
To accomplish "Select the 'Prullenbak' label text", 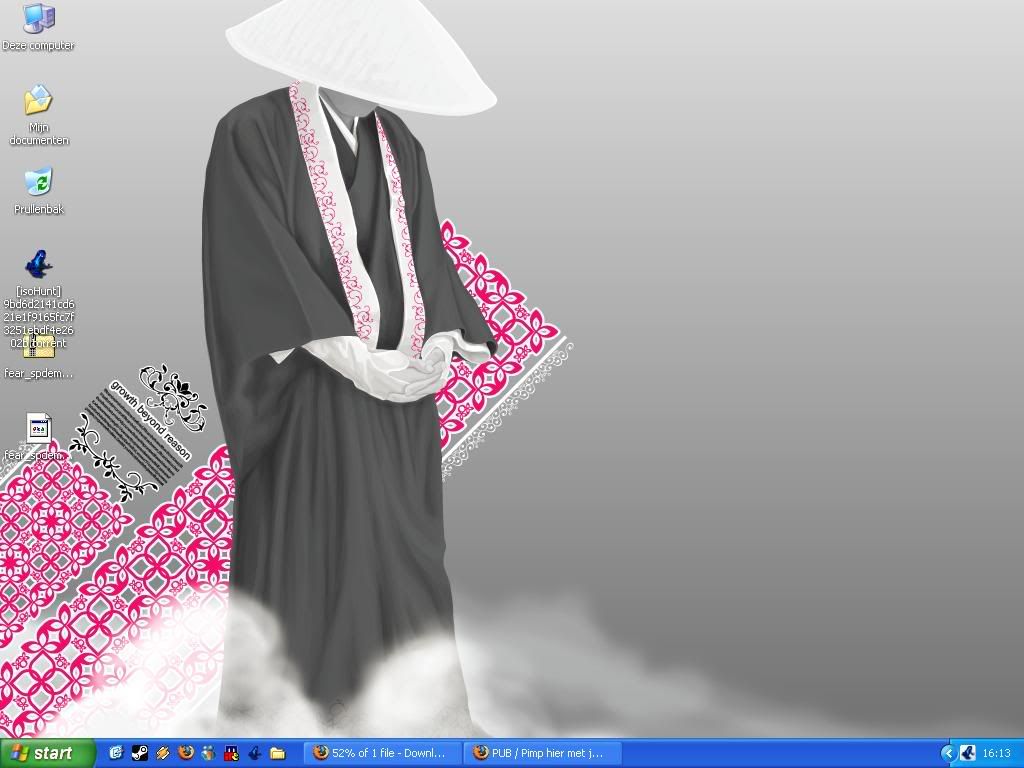I will pyautogui.click(x=39, y=210).
